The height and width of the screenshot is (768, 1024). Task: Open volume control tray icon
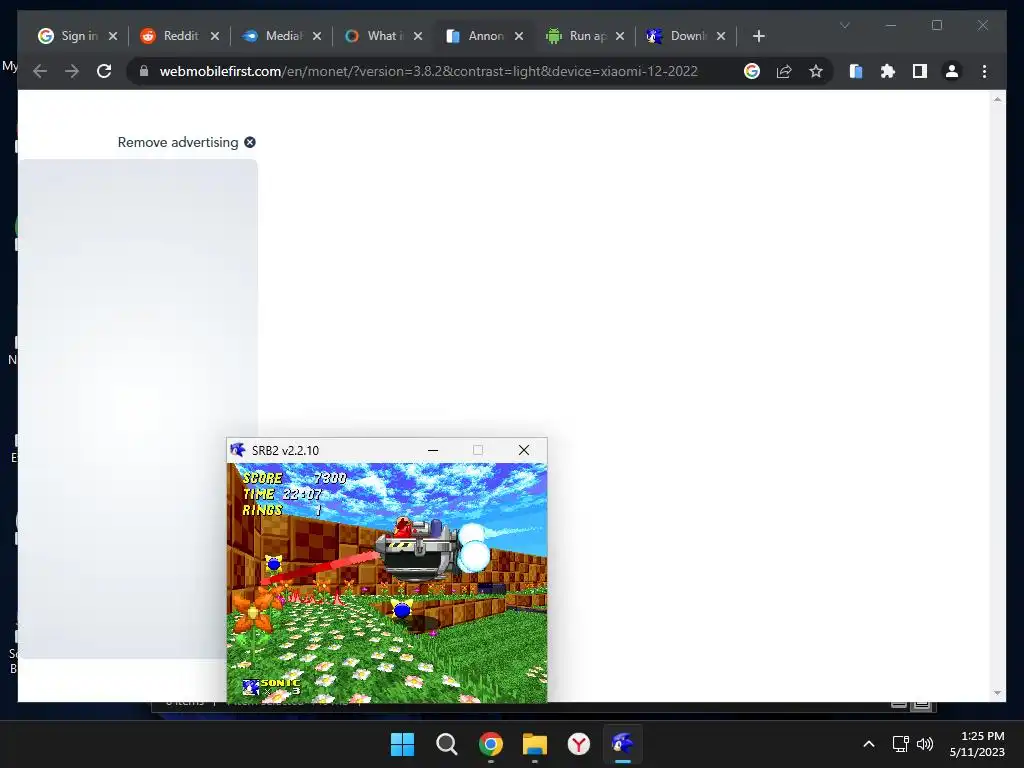point(925,744)
